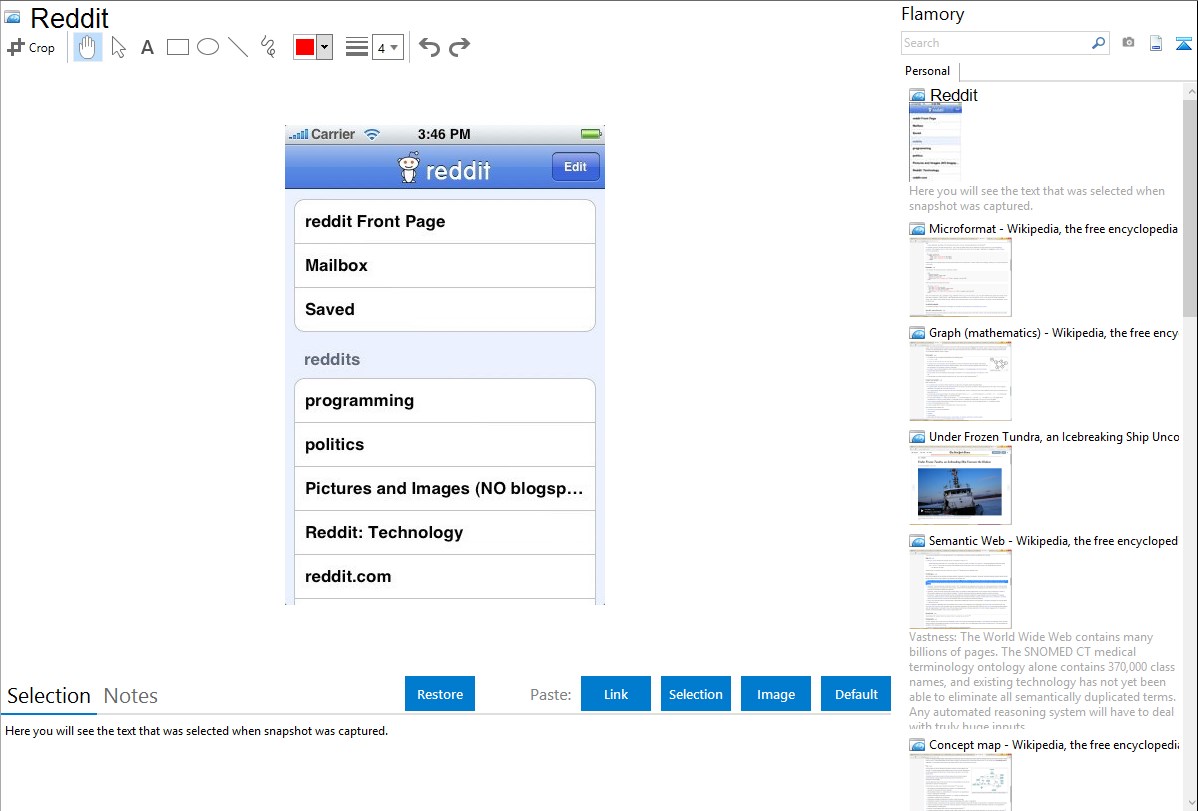
Task: Activate the hand pan tool
Action: point(88,47)
